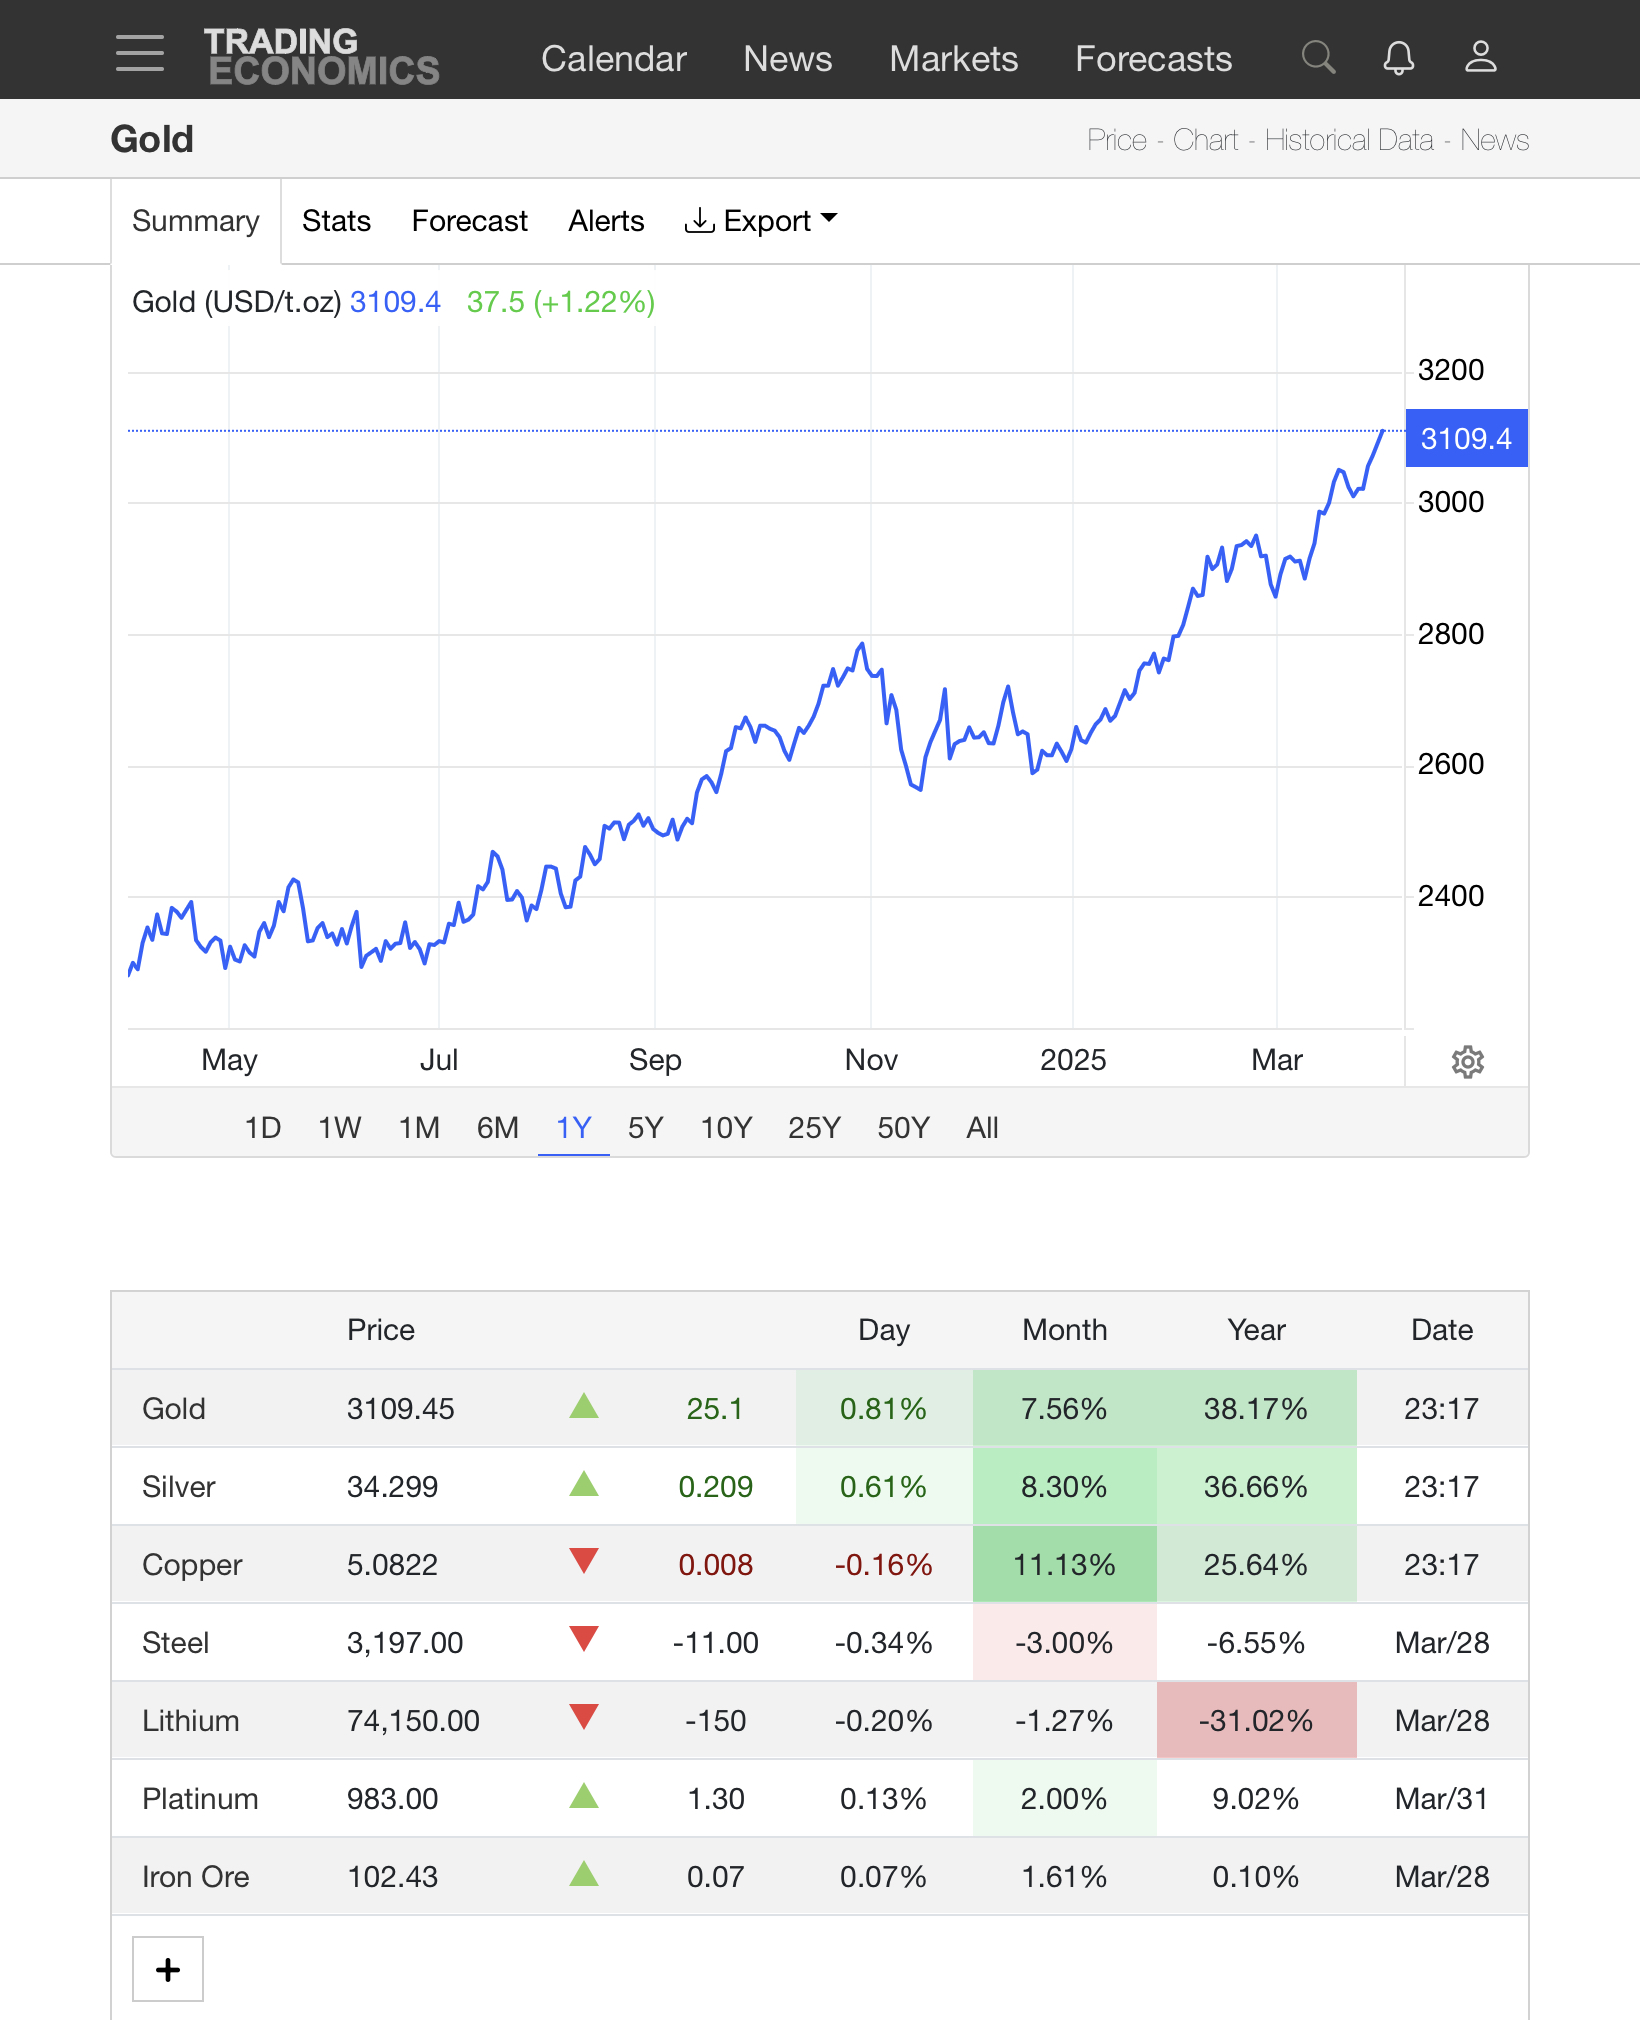Select the 6M chart range
Image resolution: width=1640 pixels, height=2020 pixels.
(x=498, y=1128)
